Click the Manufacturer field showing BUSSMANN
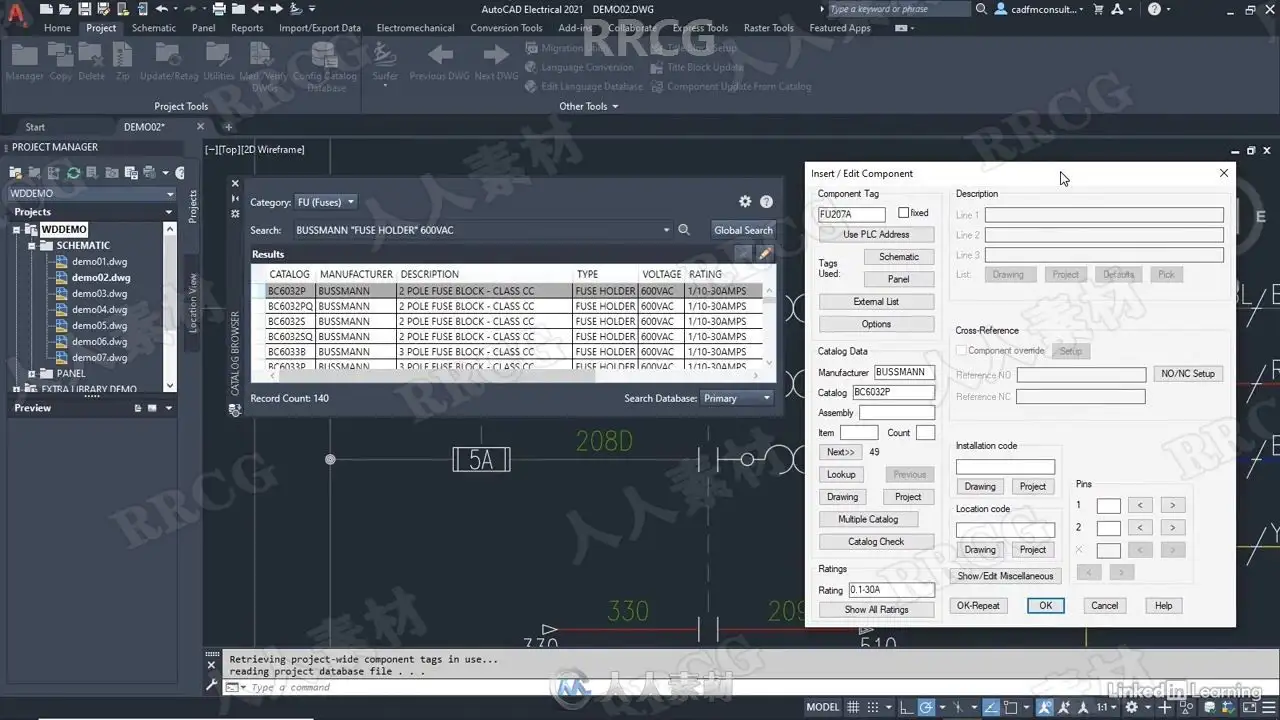Screen dimensions: 1280x720 (903, 372)
